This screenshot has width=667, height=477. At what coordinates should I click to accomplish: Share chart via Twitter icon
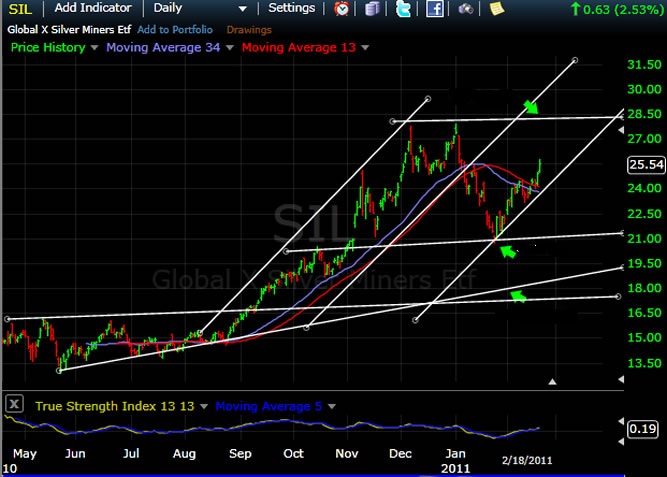click(x=403, y=9)
